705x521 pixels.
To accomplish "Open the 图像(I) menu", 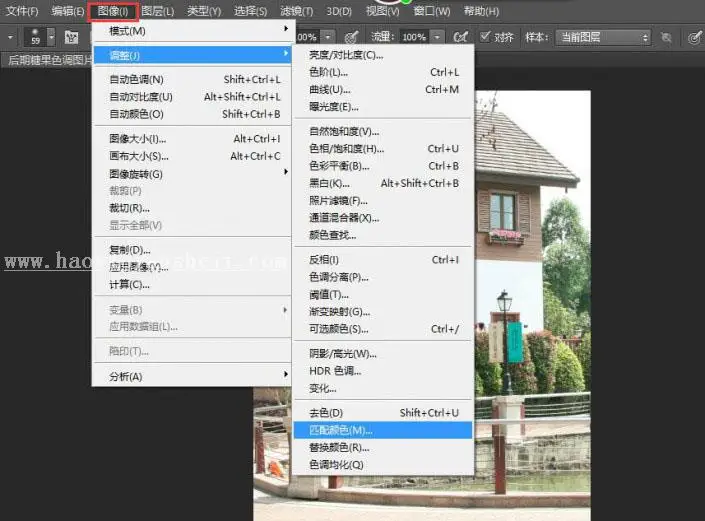I will point(113,11).
